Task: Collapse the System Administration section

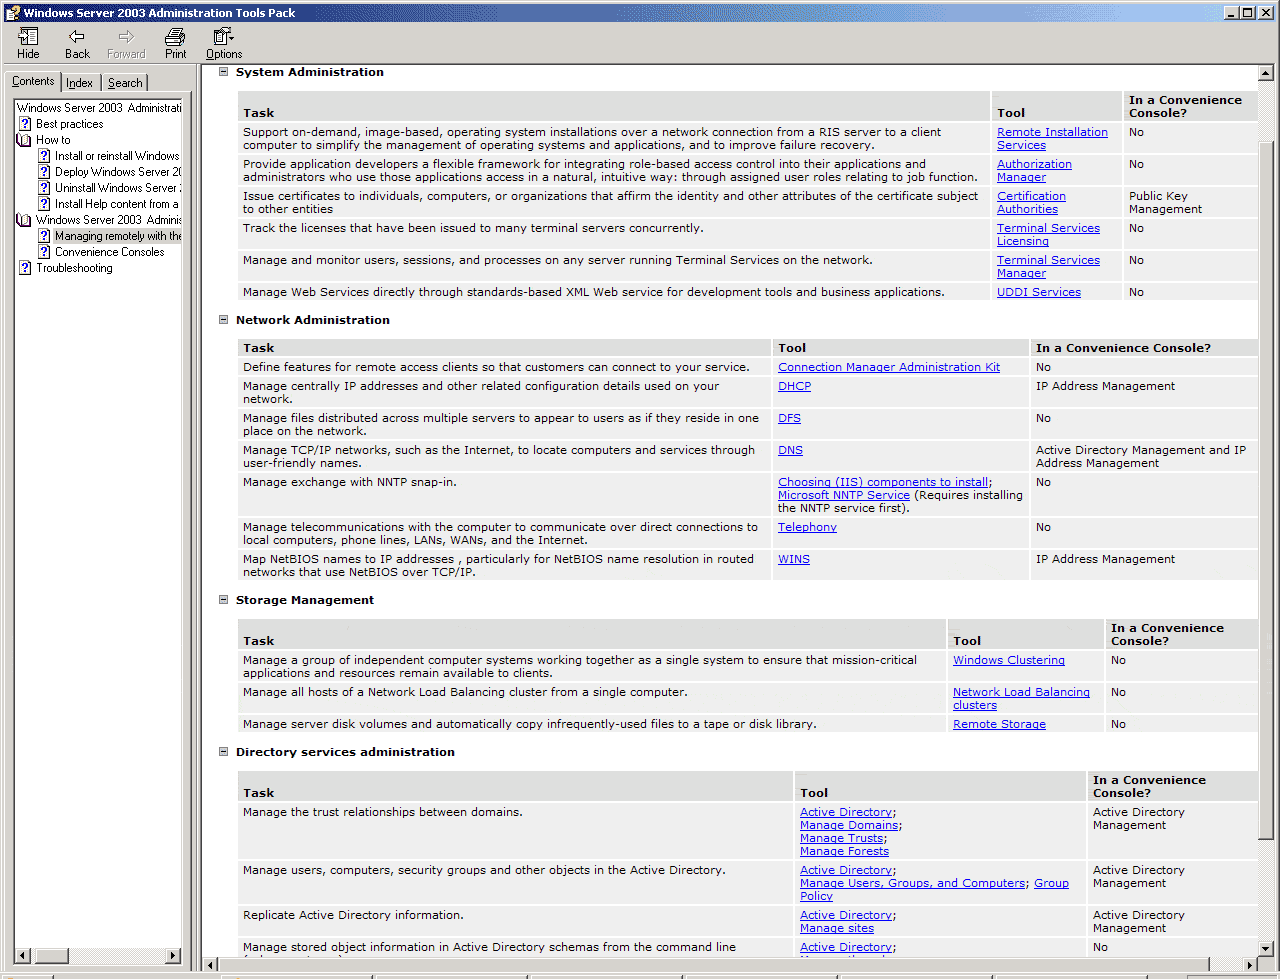Action: (224, 72)
